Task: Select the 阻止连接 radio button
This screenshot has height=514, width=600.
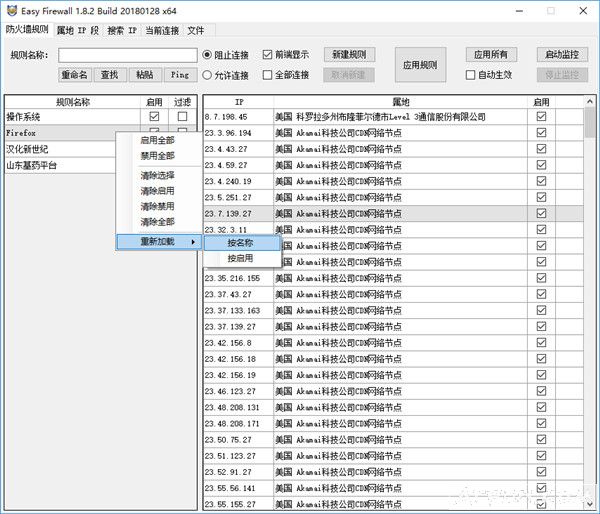Action: point(207,54)
